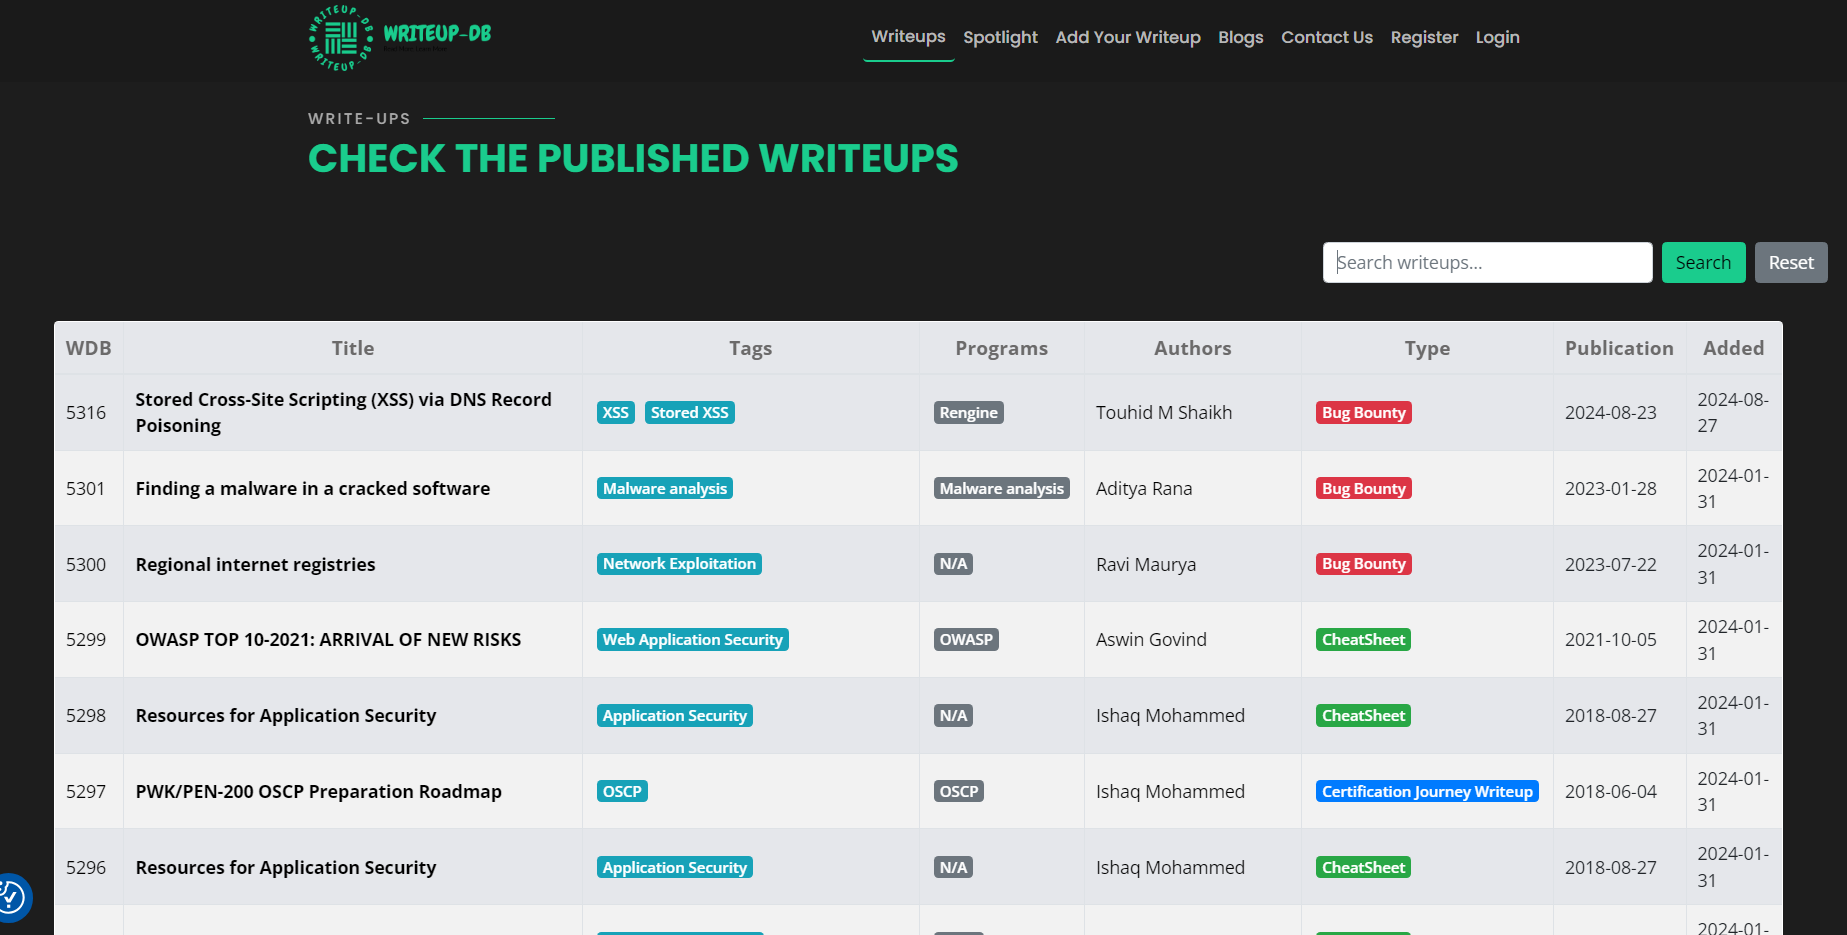The height and width of the screenshot is (935, 1847).
Task: Click CheatSheet type in row 5296
Action: pyautogui.click(x=1364, y=867)
